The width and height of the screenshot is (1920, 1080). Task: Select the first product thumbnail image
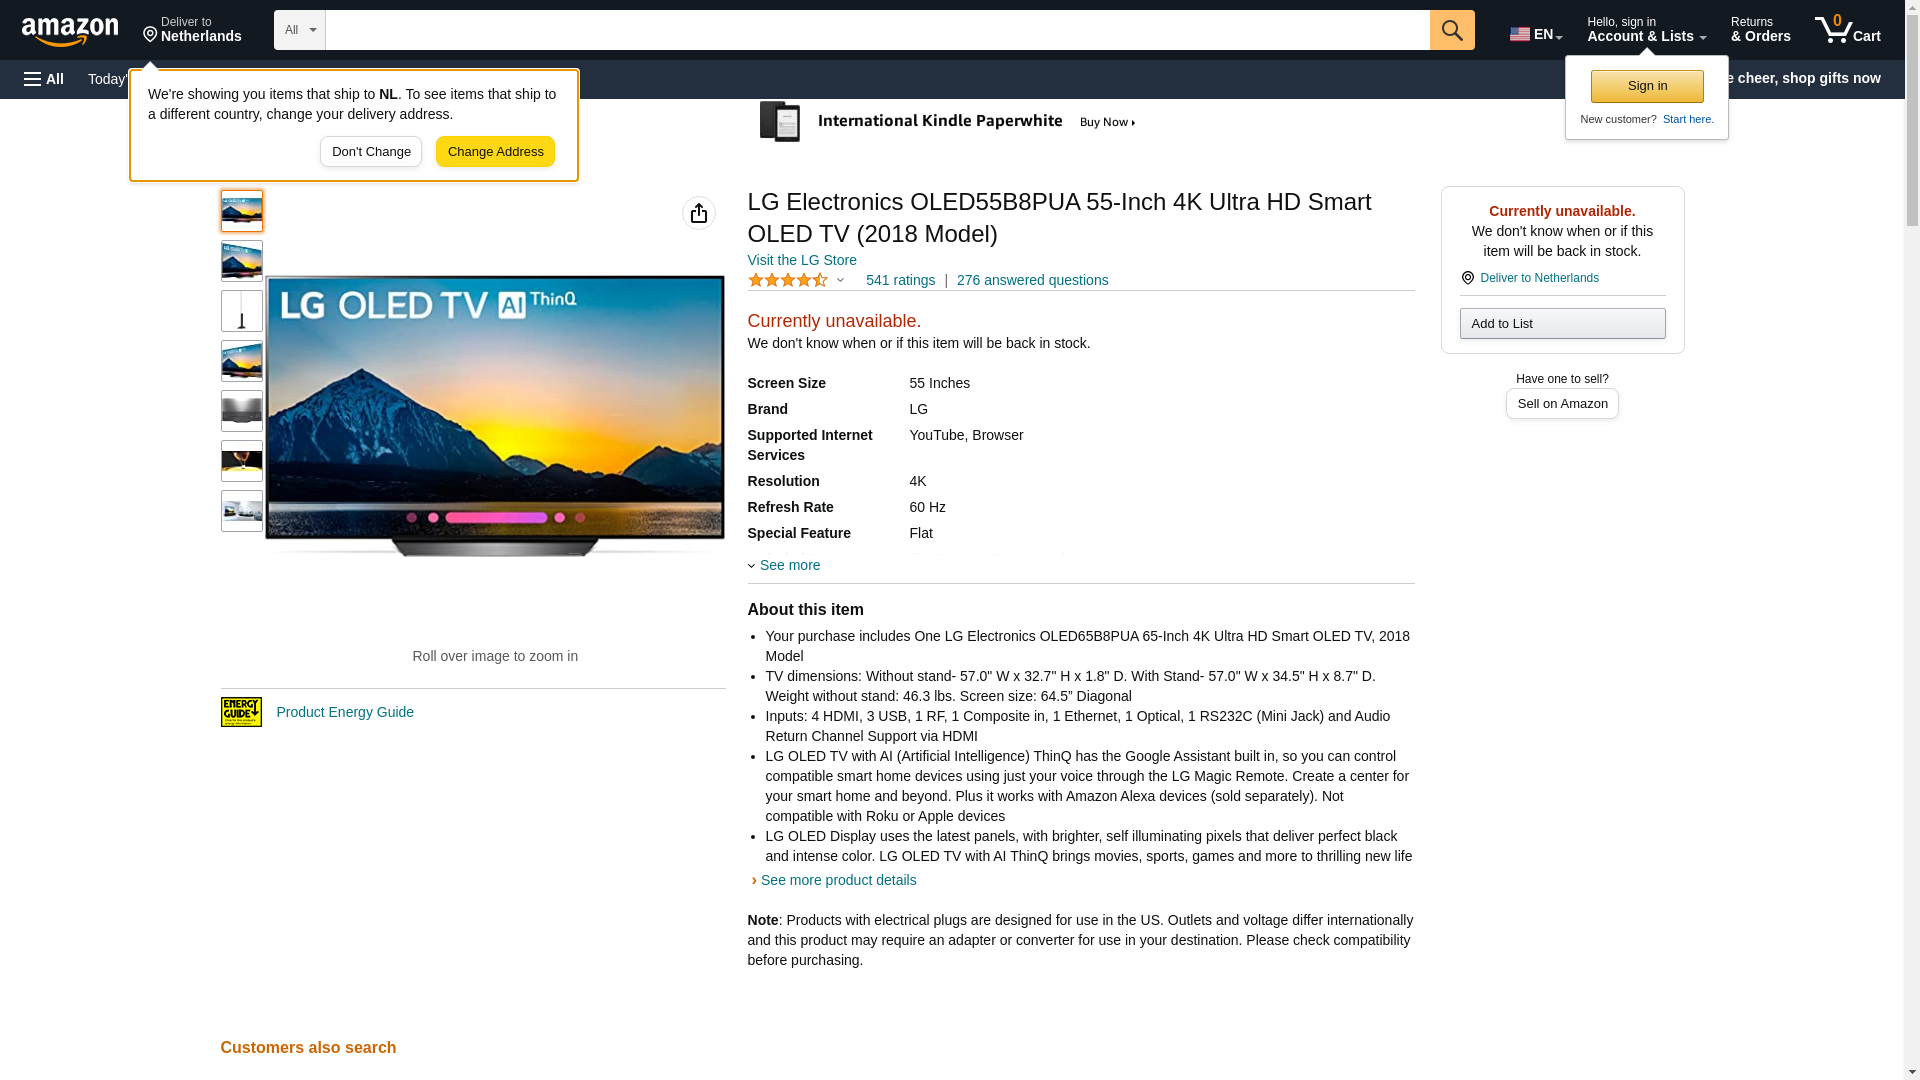[x=242, y=211]
